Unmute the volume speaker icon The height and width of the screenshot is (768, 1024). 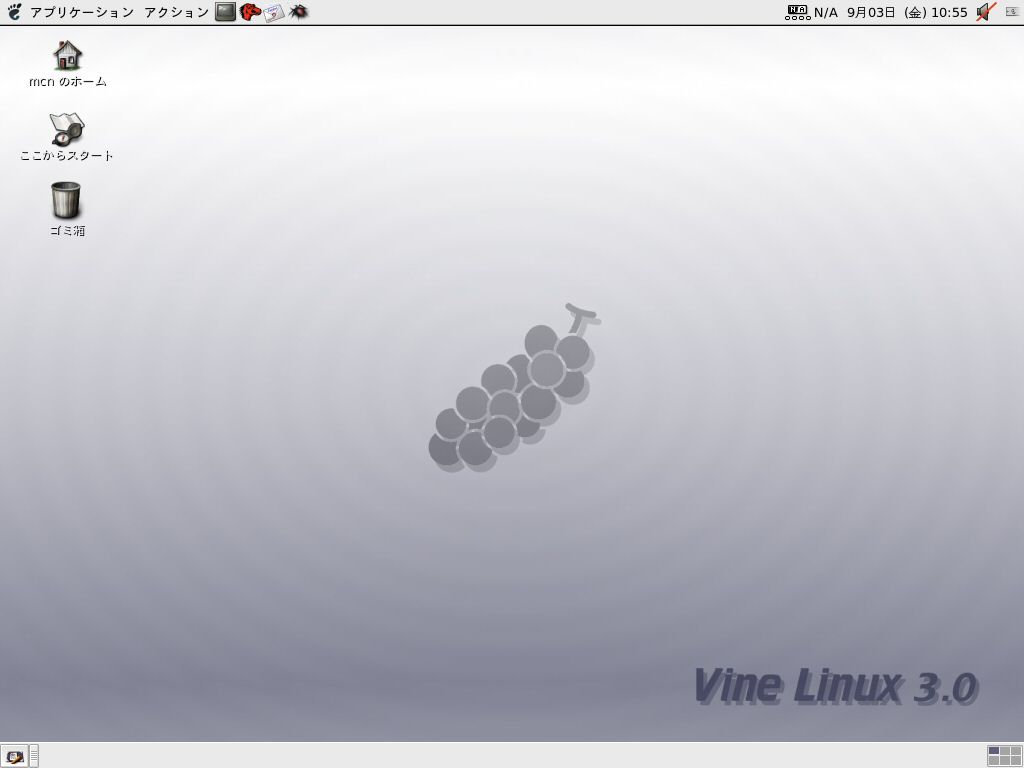[986, 12]
